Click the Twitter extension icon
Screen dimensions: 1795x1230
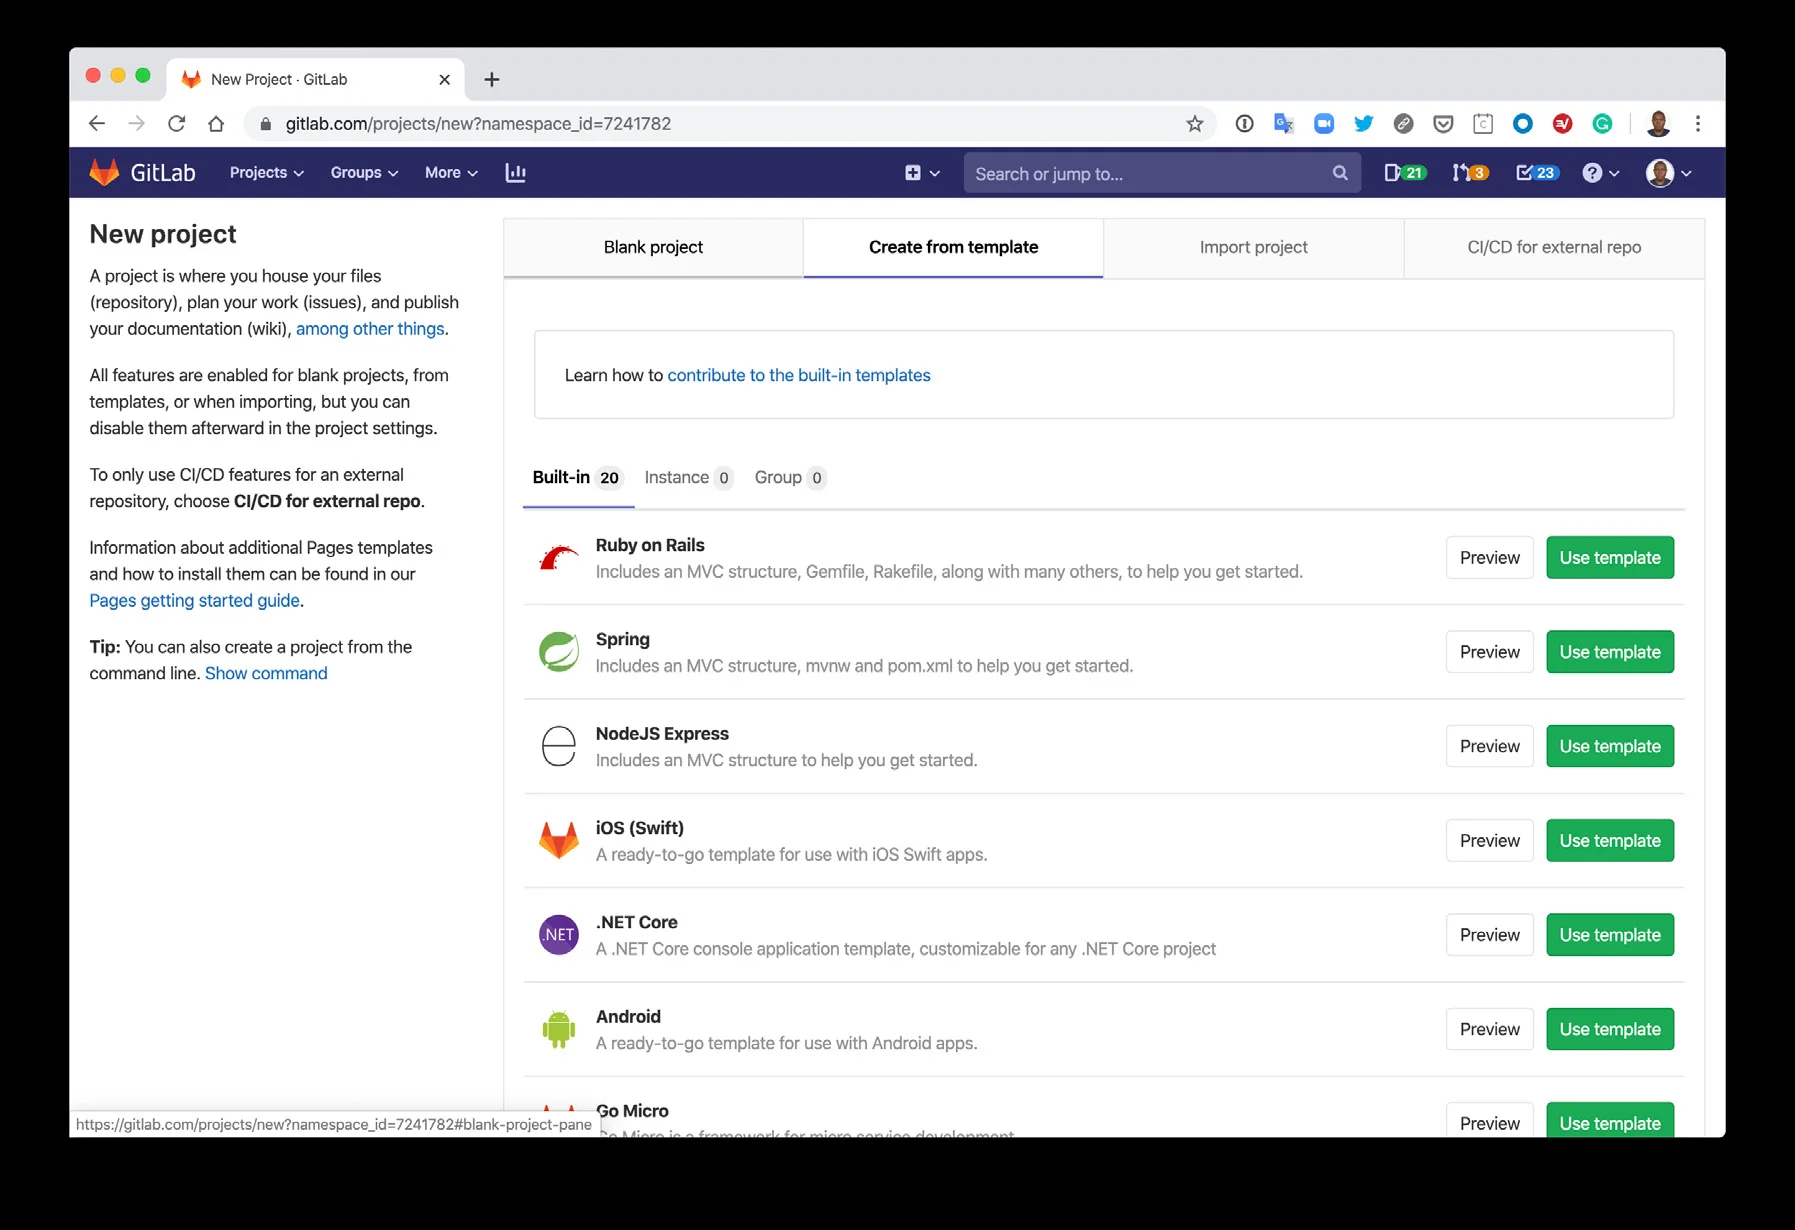pos(1363,124)
